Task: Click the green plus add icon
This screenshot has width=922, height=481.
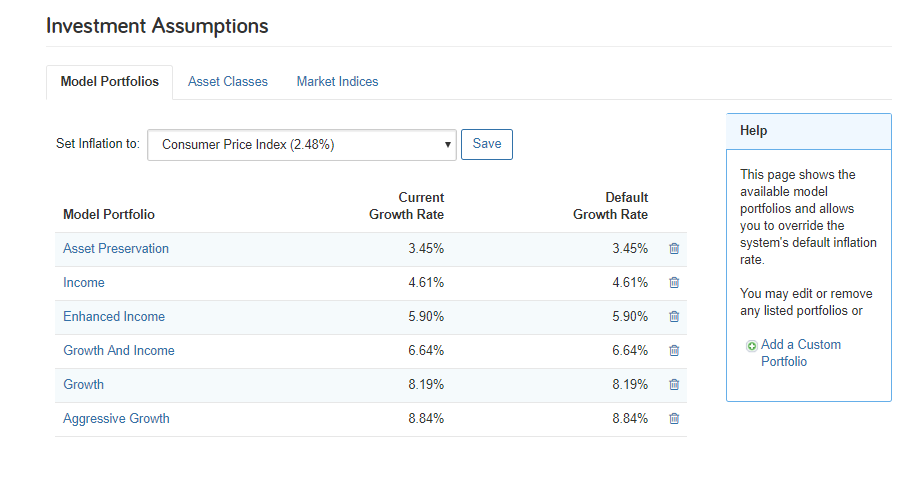Action: pyautogui.click(x=751, y=346)
